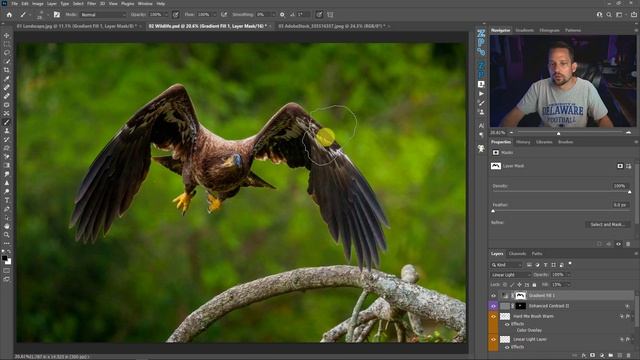Toggle Effects visibility under Hard Mix Brush Warm
Screen dimensions: 640x360
(x=507, y=324)
